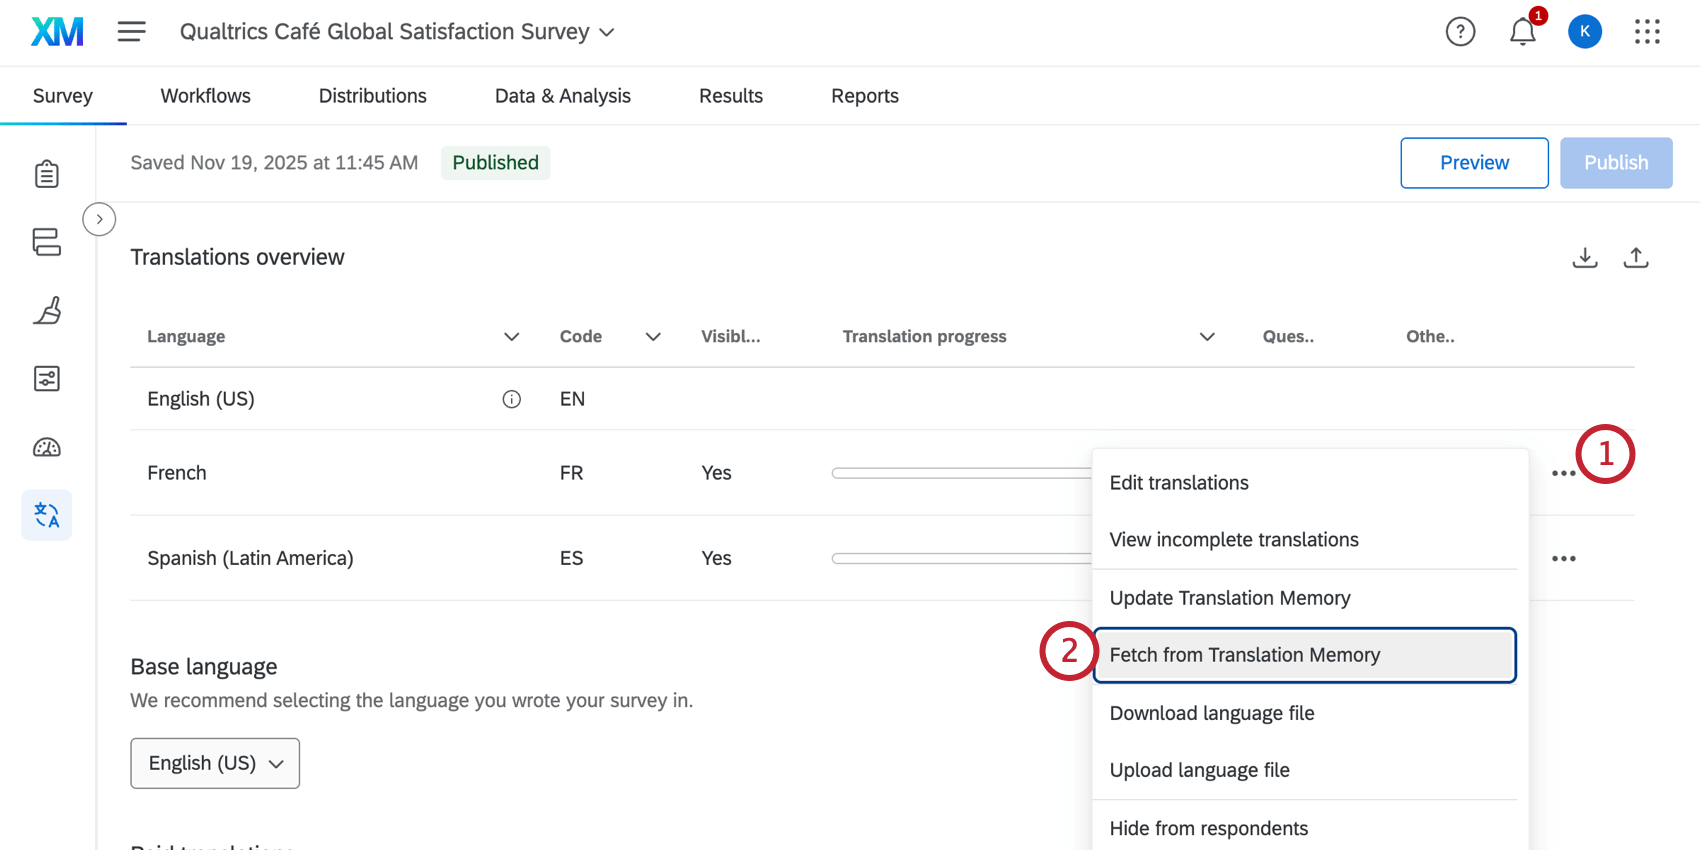Viewport: 1700px width, 850px height.
Task: Open the English (US) base language dropdown
Action: pos(215,763)
